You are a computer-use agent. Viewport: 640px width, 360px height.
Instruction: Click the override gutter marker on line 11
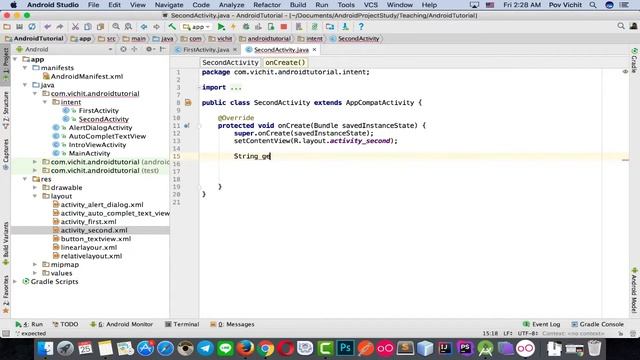[187, 126]
